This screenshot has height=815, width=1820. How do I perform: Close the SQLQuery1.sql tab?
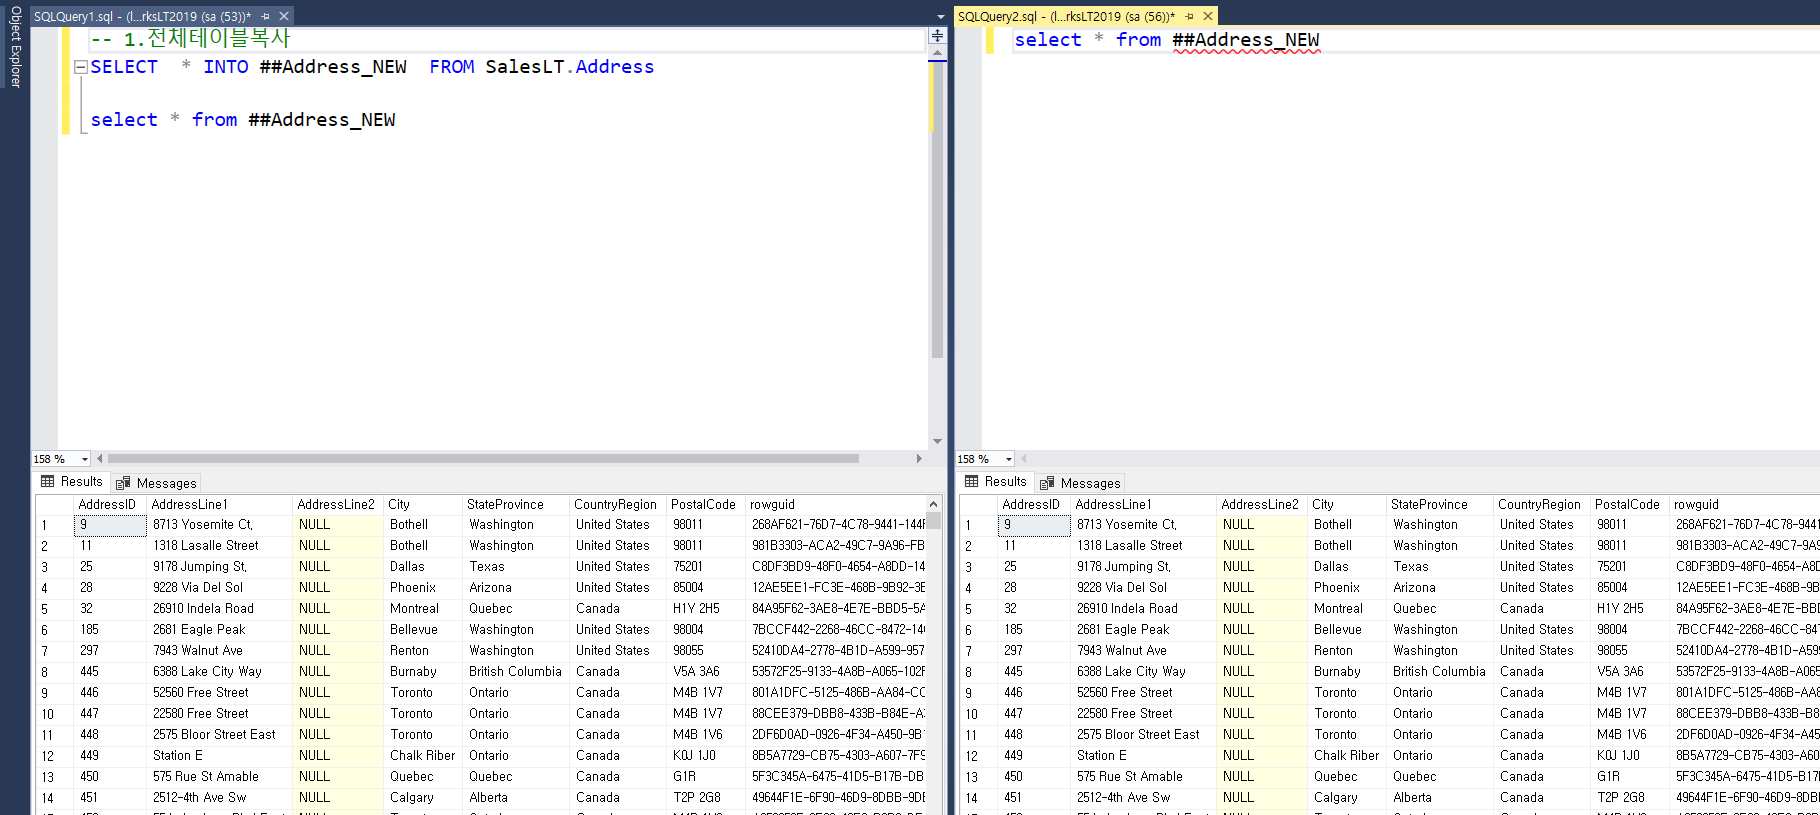[284, 16]
